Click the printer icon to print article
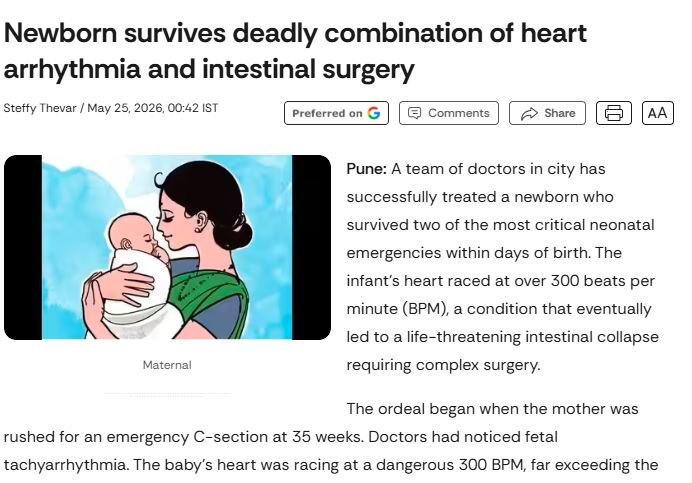The width and height of the screenshot is (692, 483). click(x=613, y=113)
